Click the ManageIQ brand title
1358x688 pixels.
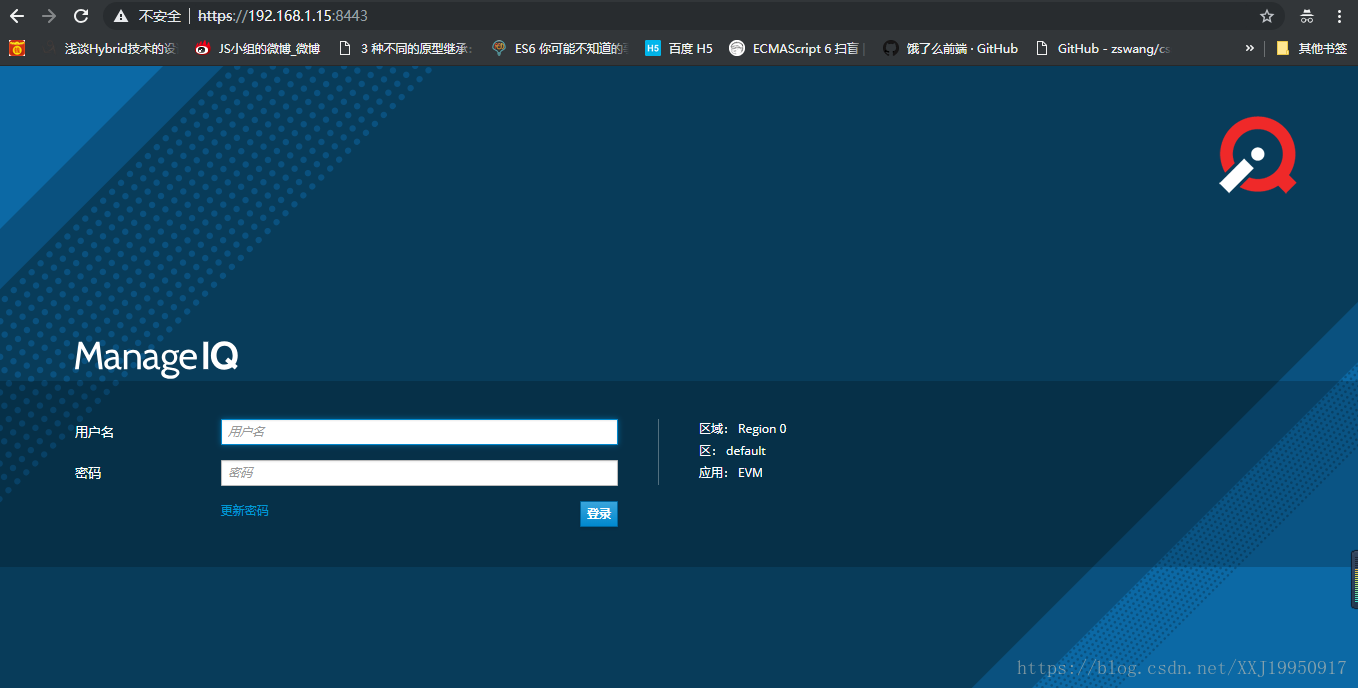click(156, 358)
